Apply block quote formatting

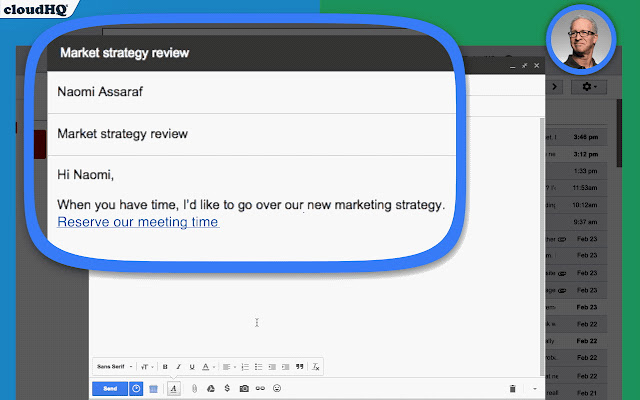coord(300,367)
